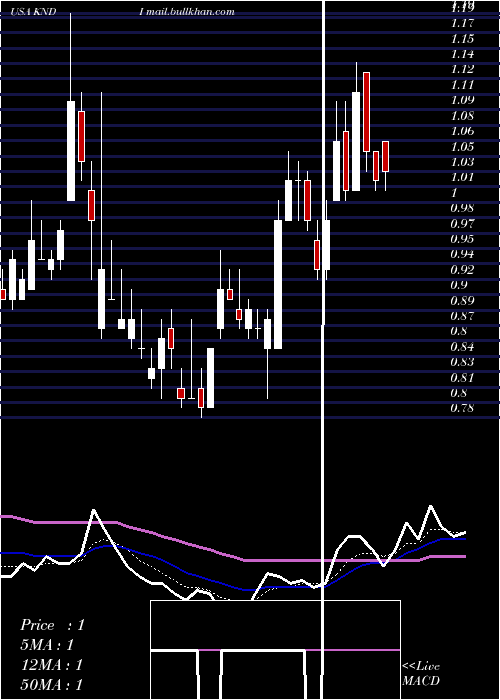Choose the 0.89 axis label

coord(462,301)
